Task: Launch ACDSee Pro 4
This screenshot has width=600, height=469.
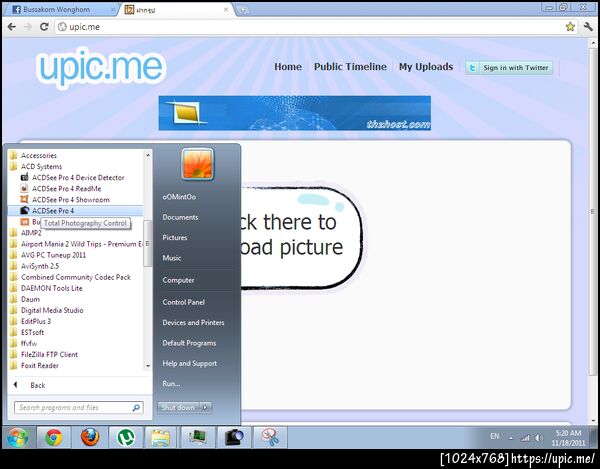Action: 76,211
